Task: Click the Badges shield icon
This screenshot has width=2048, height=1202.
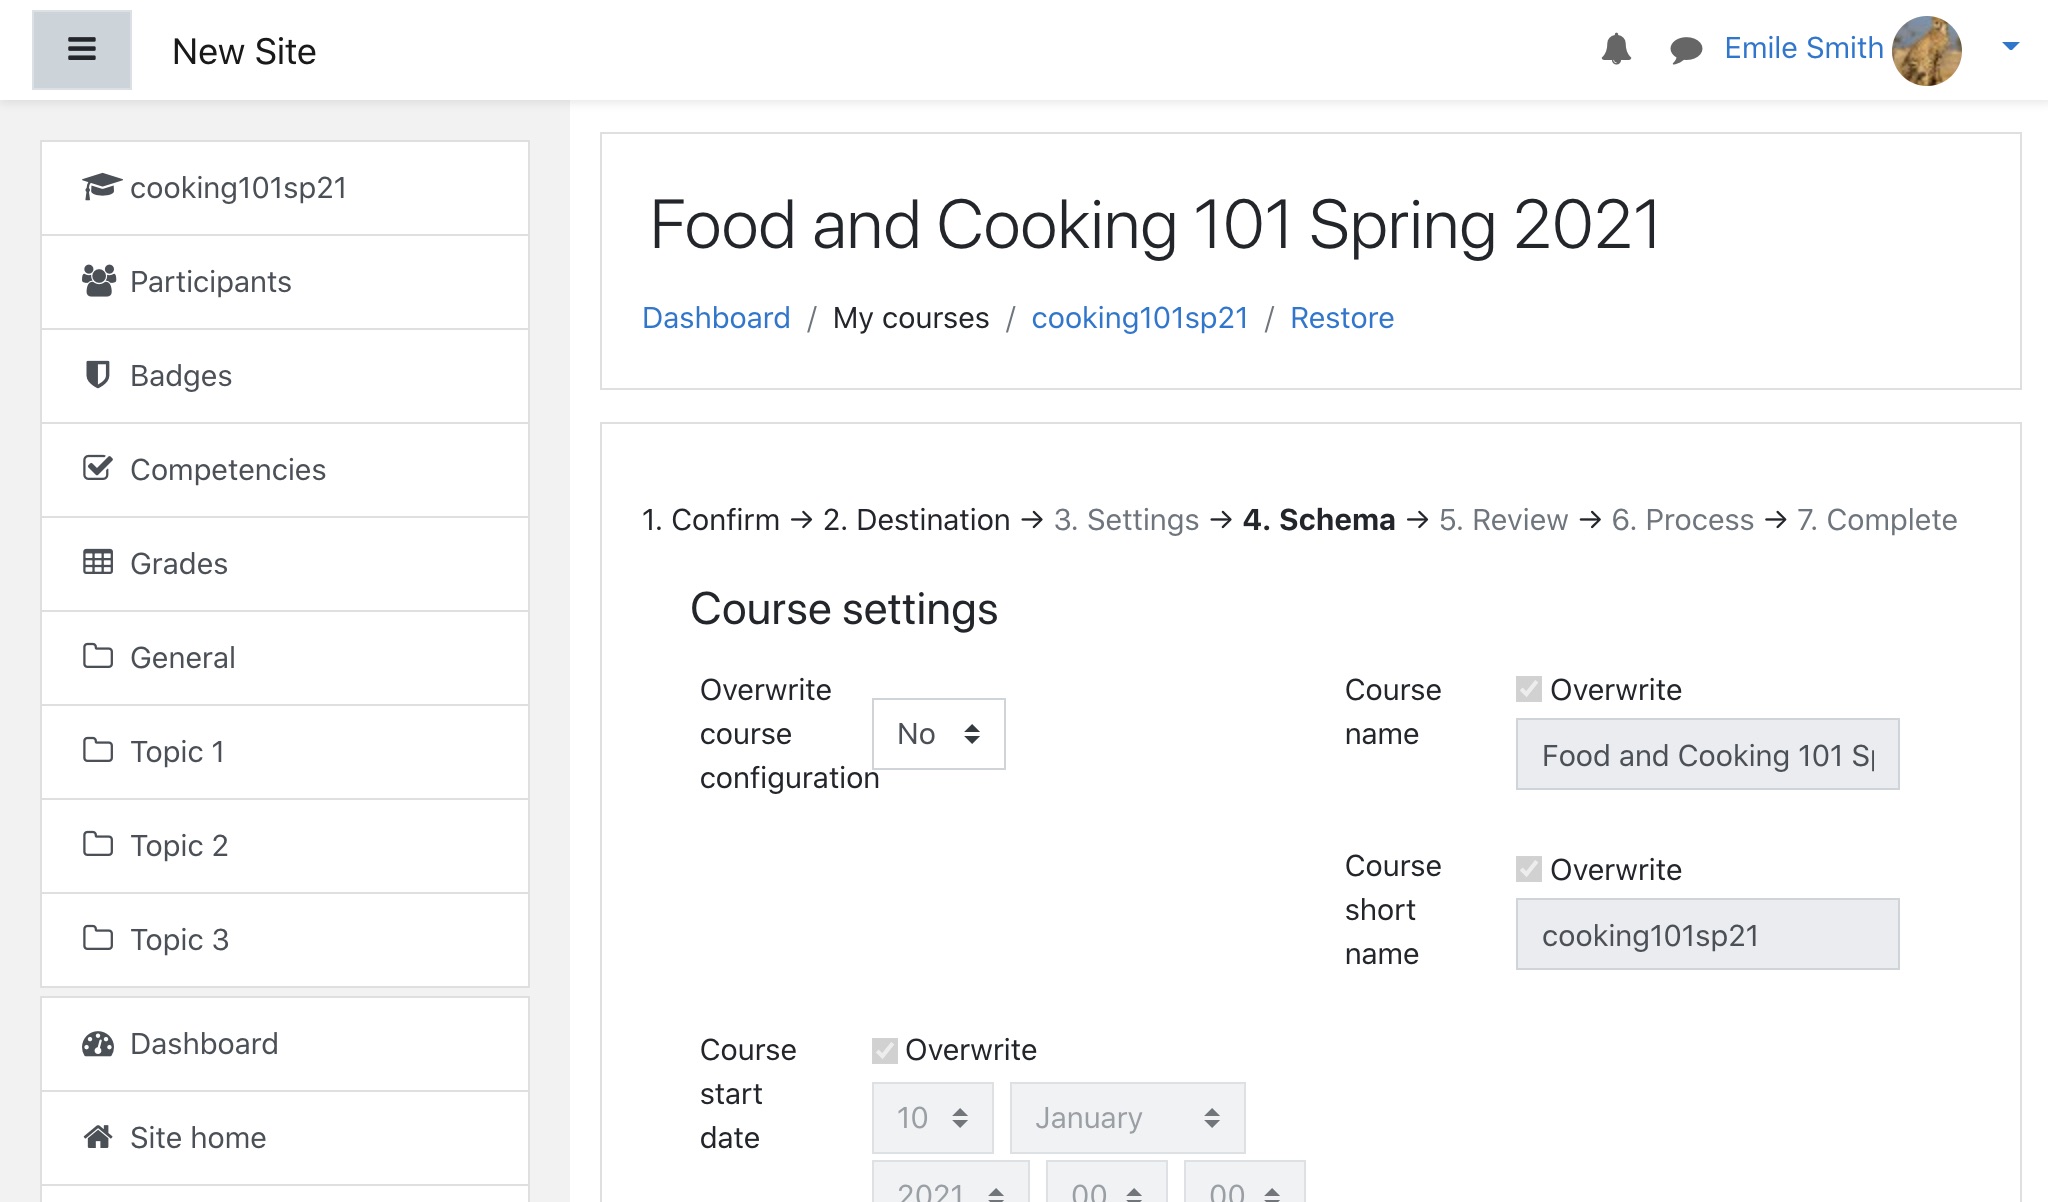Action: click(97, 375)
